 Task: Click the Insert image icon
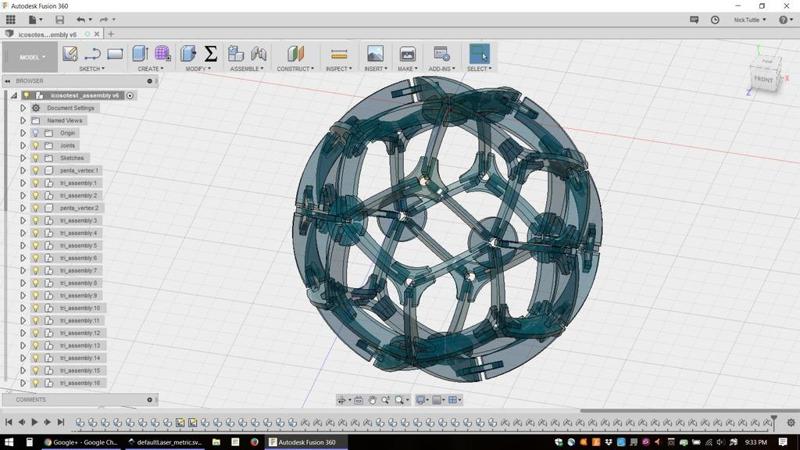pos(375,54)
